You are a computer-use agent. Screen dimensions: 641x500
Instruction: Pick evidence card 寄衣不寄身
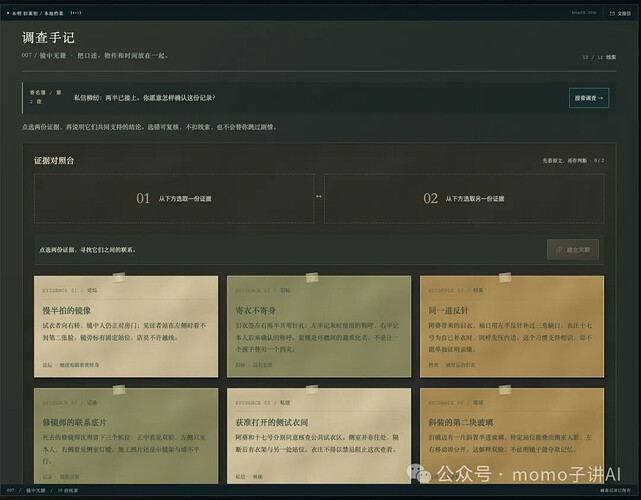319,326
